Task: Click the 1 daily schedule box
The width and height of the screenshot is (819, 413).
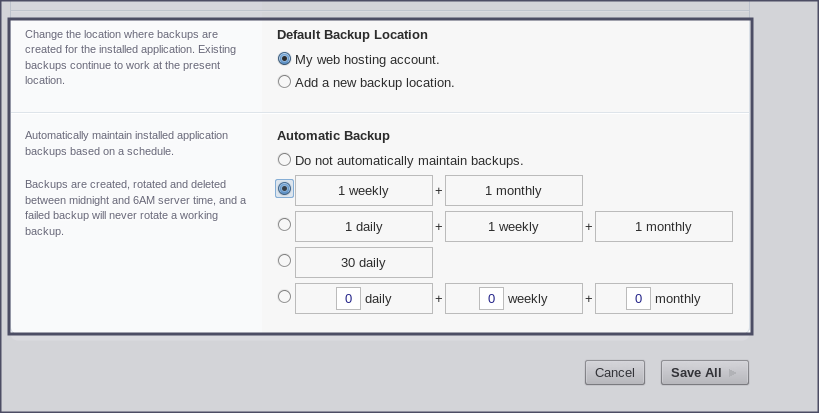Action: pyautogui.click(x=363, y=226)
